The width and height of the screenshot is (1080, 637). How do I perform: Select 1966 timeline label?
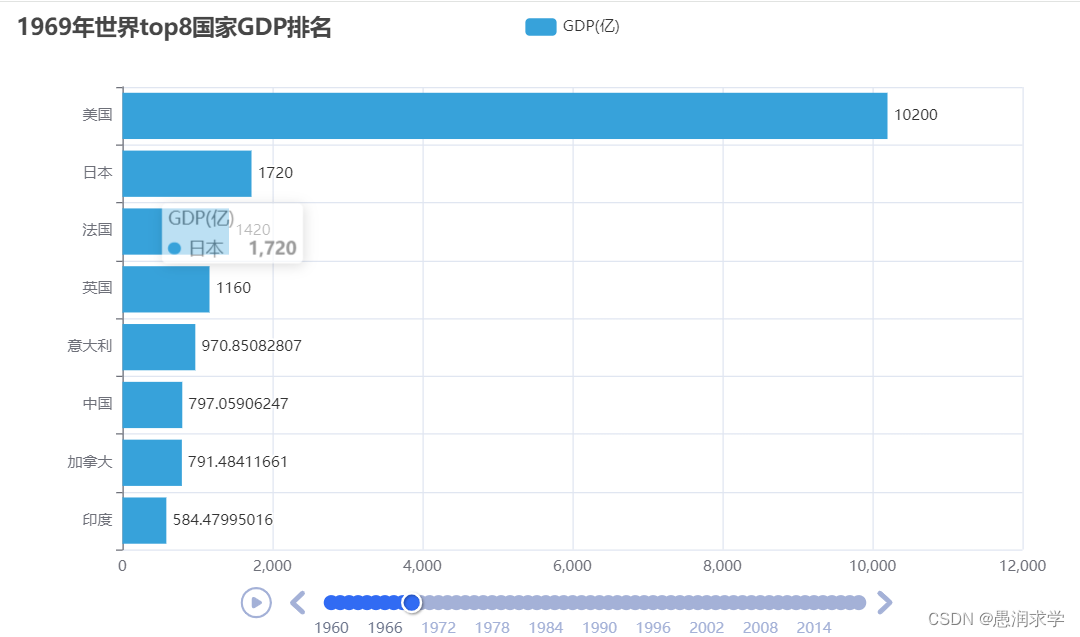coord(385,627)
